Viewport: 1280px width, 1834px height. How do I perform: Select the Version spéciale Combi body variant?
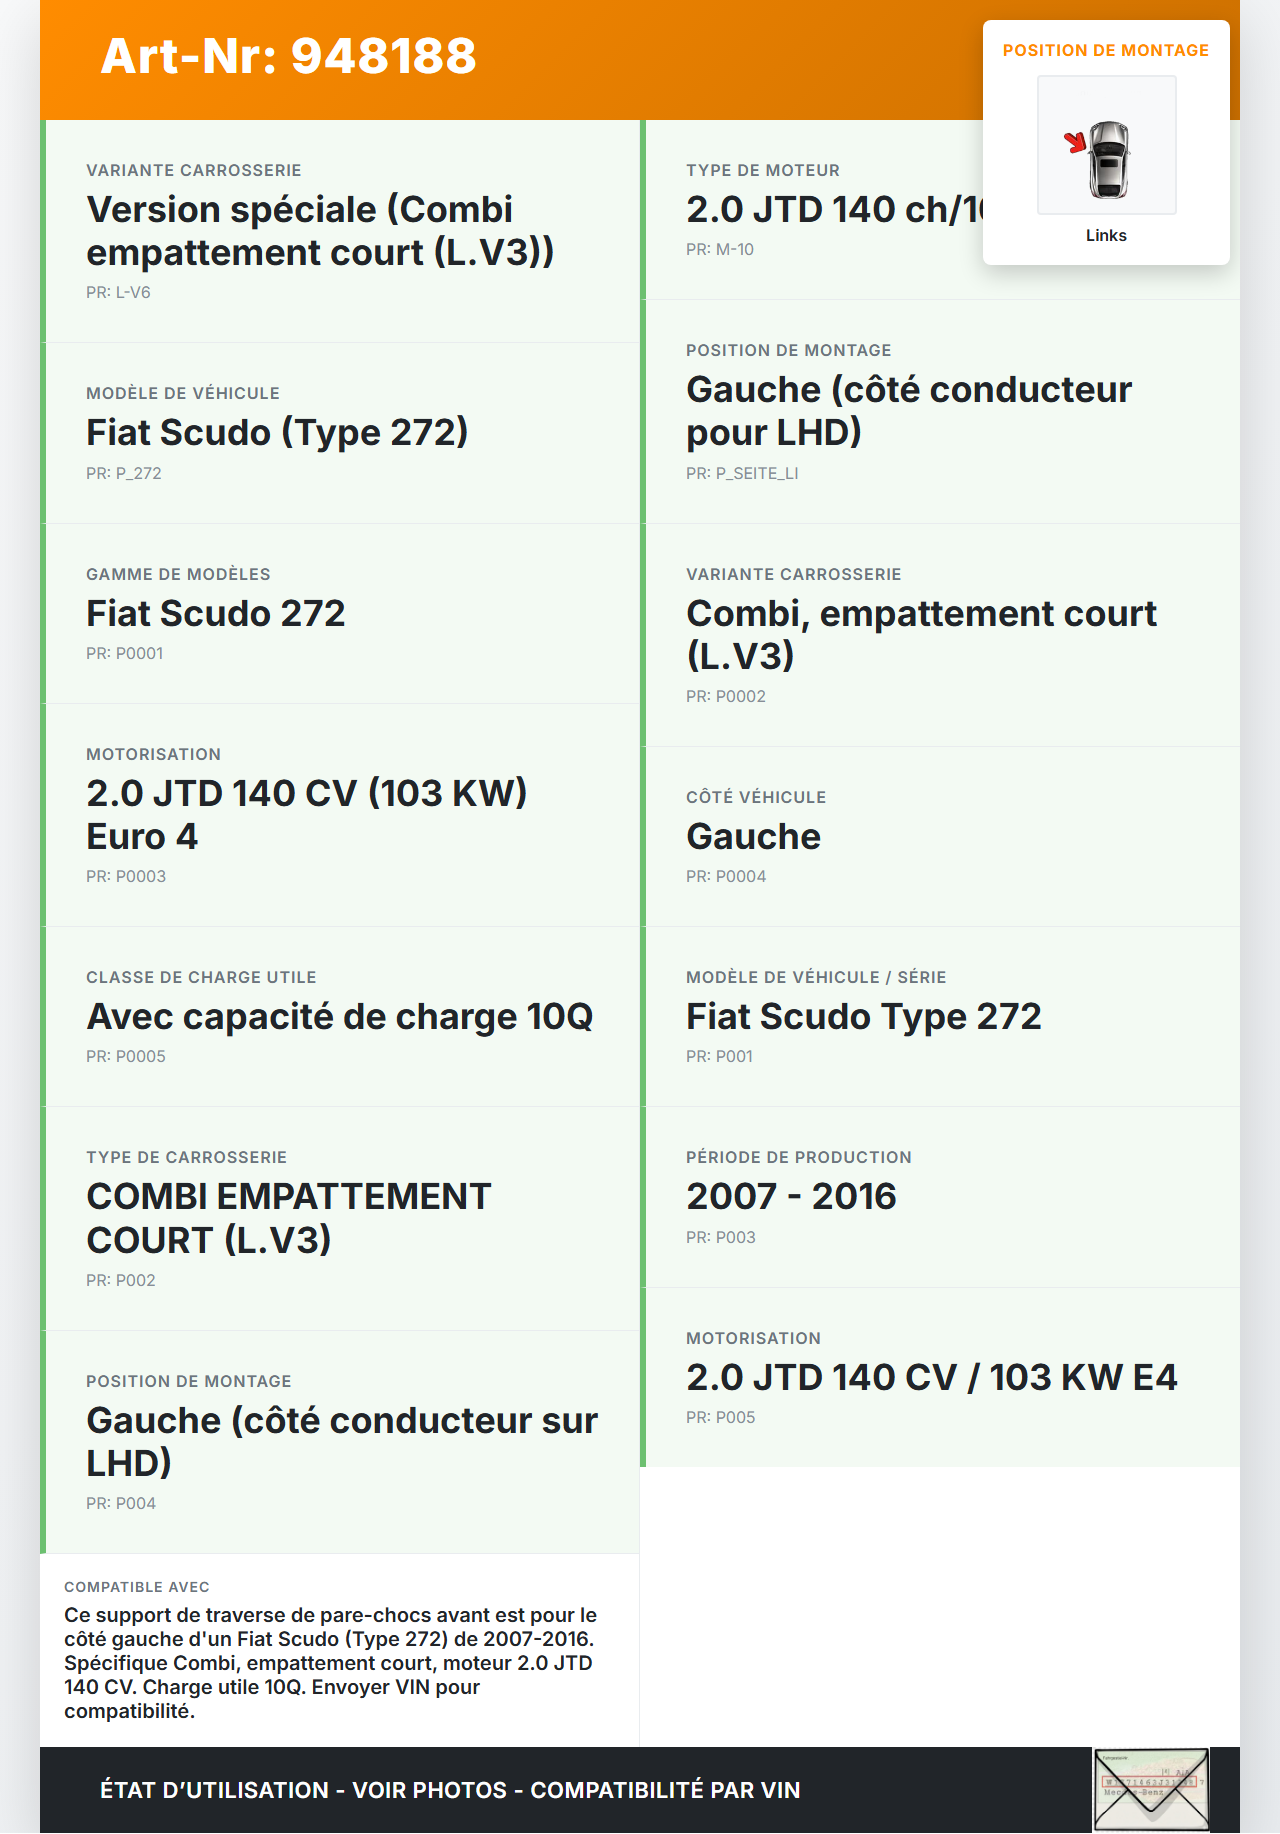(x=320, y=231)
